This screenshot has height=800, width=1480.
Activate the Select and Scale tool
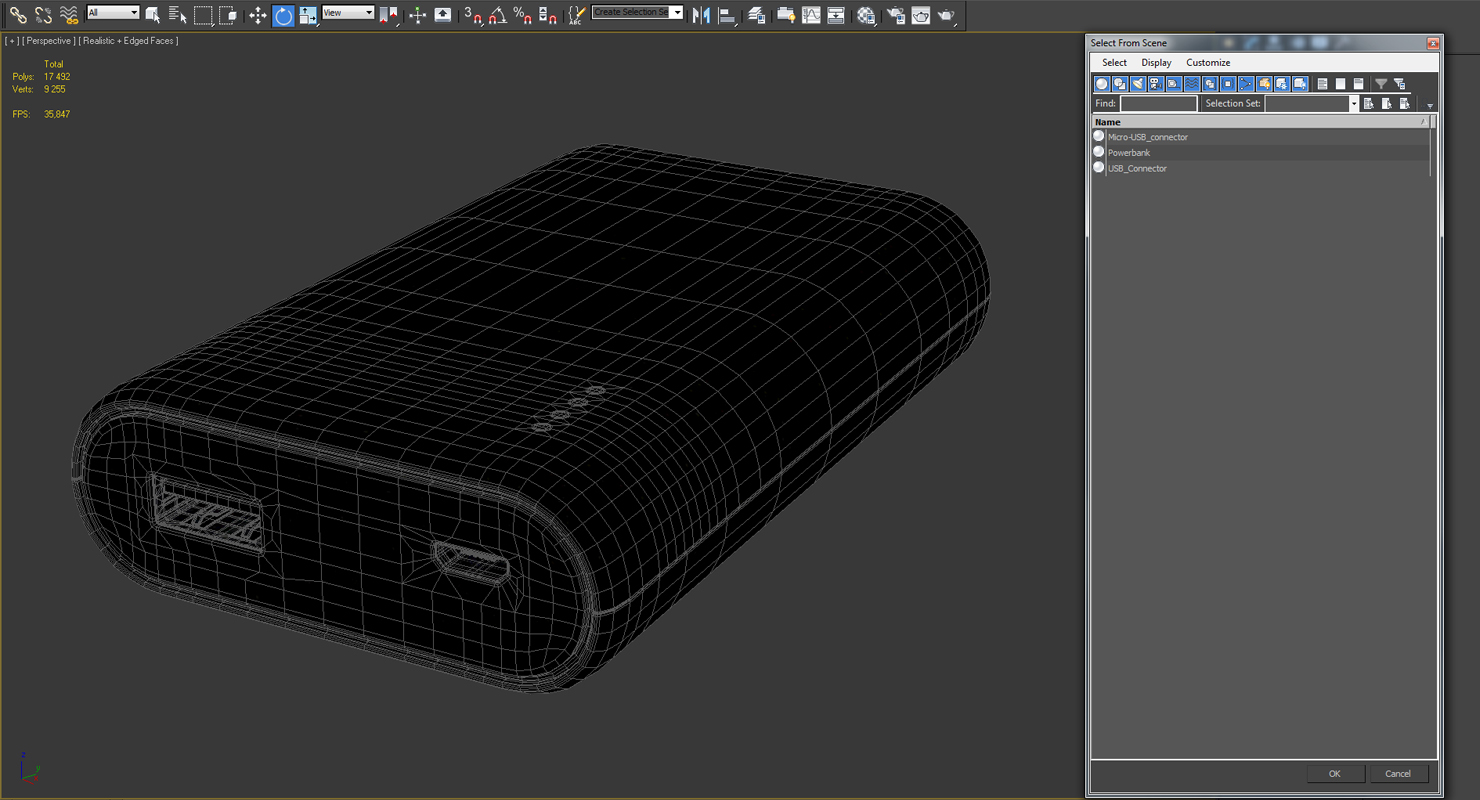[x=308, y=15]
